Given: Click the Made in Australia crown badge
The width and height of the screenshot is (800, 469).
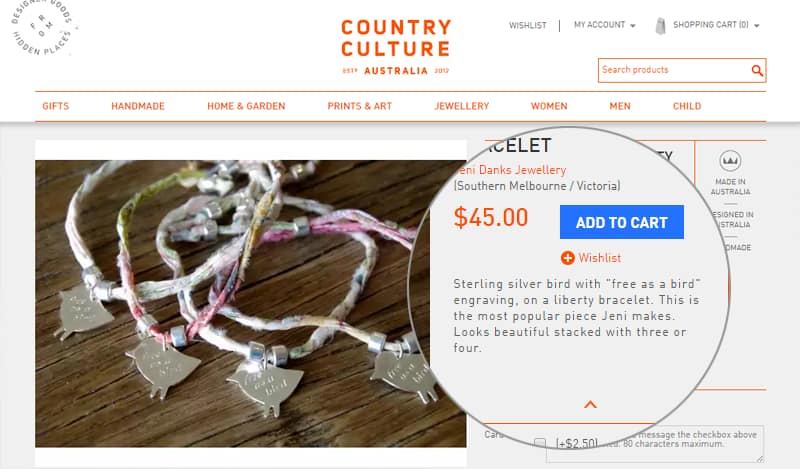Looking at the screenshot, I should click(730, 161).
